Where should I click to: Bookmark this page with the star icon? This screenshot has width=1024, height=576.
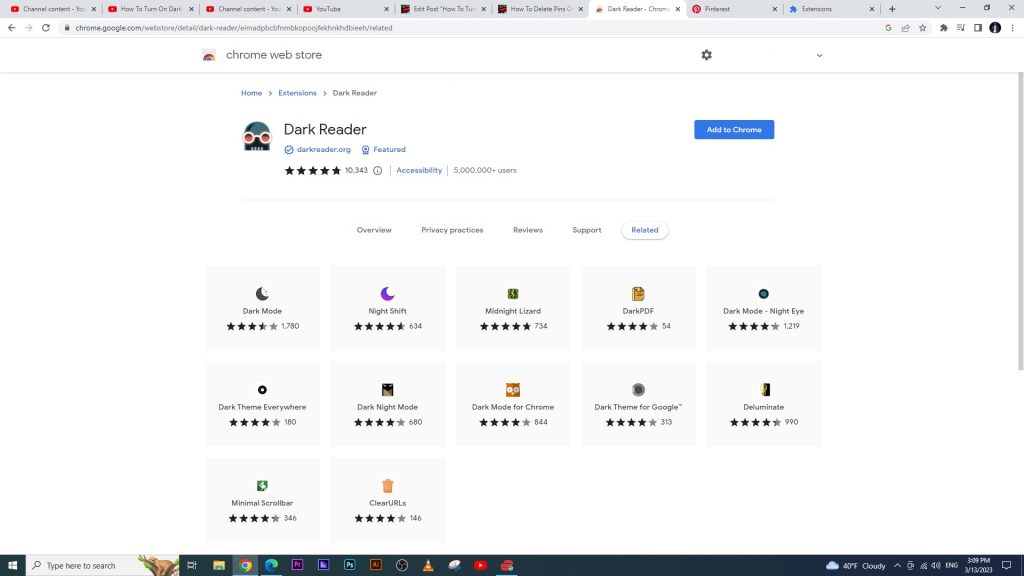pos(923,28)
